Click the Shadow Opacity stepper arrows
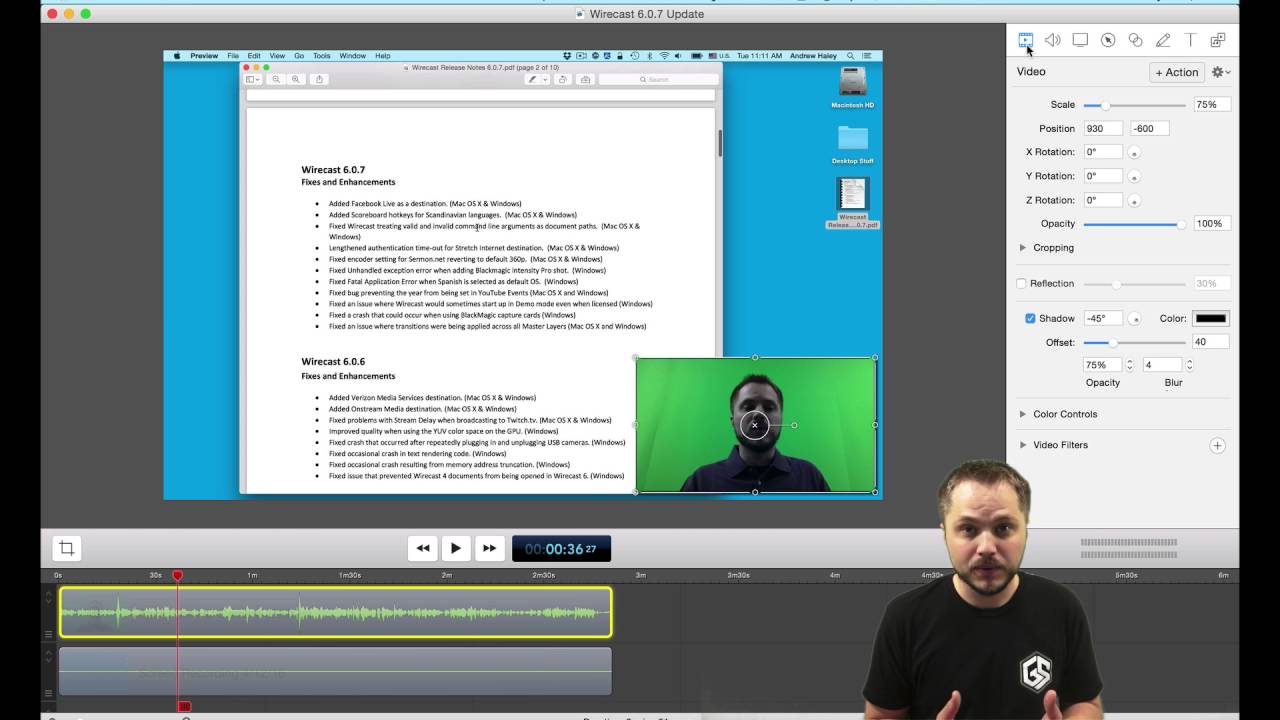 1130,365
